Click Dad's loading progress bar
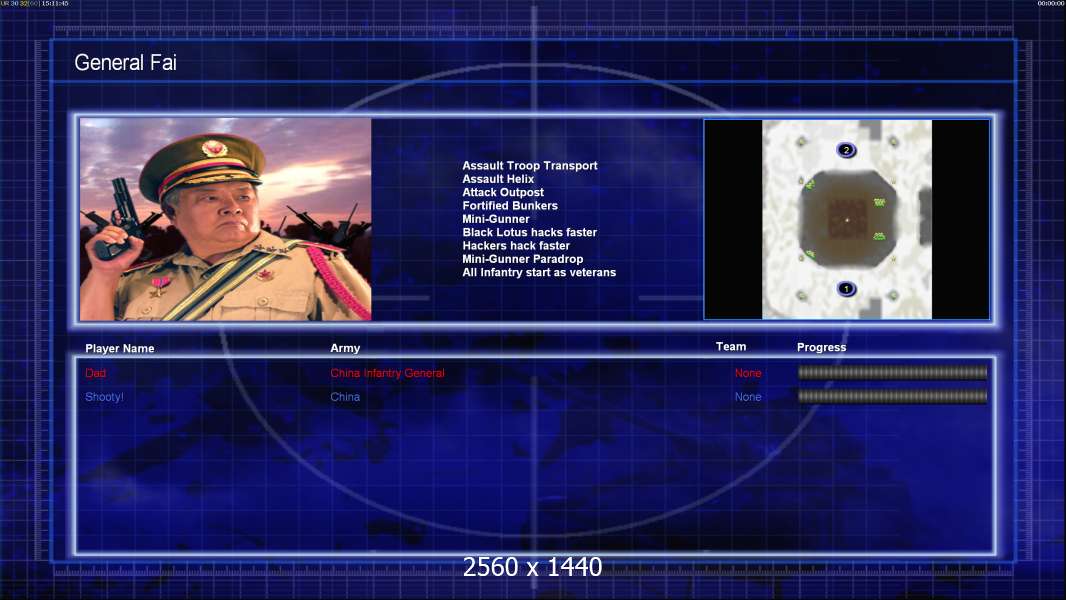Screen dimensions: 1066x600 [x=892, y=373]
